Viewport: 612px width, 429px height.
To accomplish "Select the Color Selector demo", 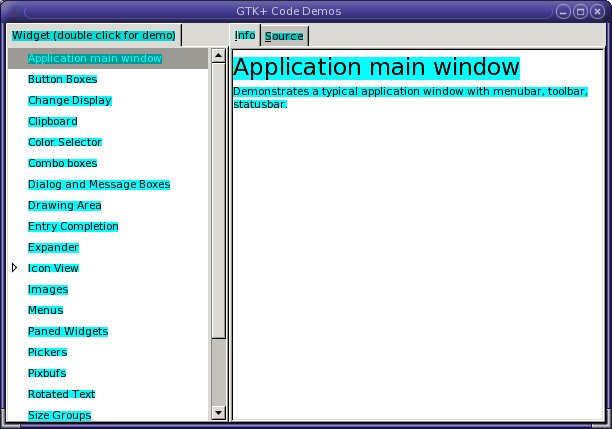I will 64,142.
